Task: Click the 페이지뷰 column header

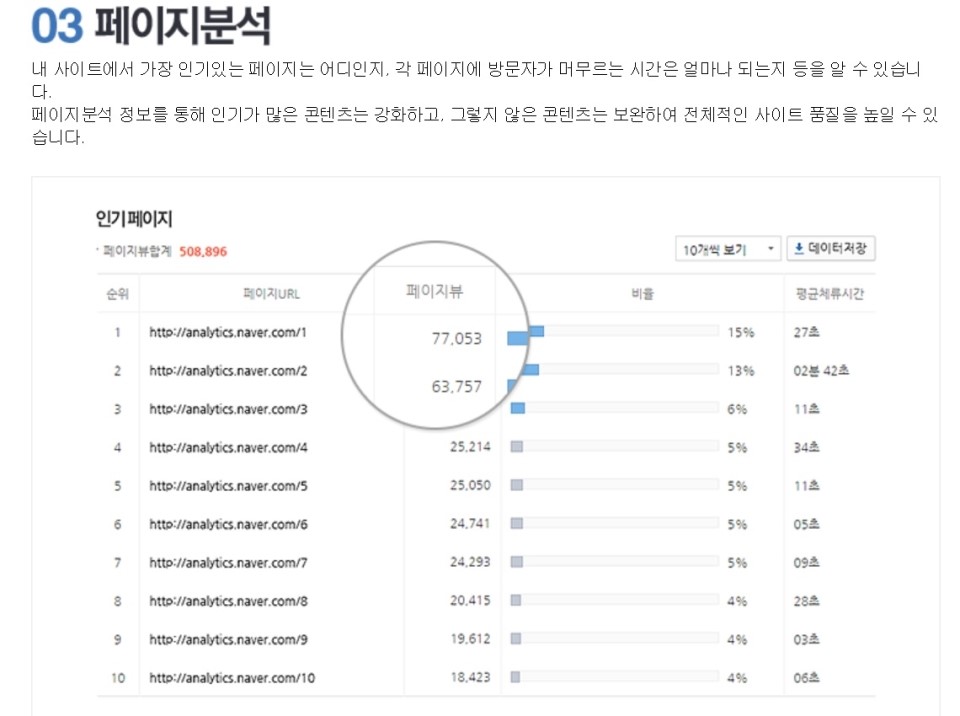Action: tap(434, 291)
